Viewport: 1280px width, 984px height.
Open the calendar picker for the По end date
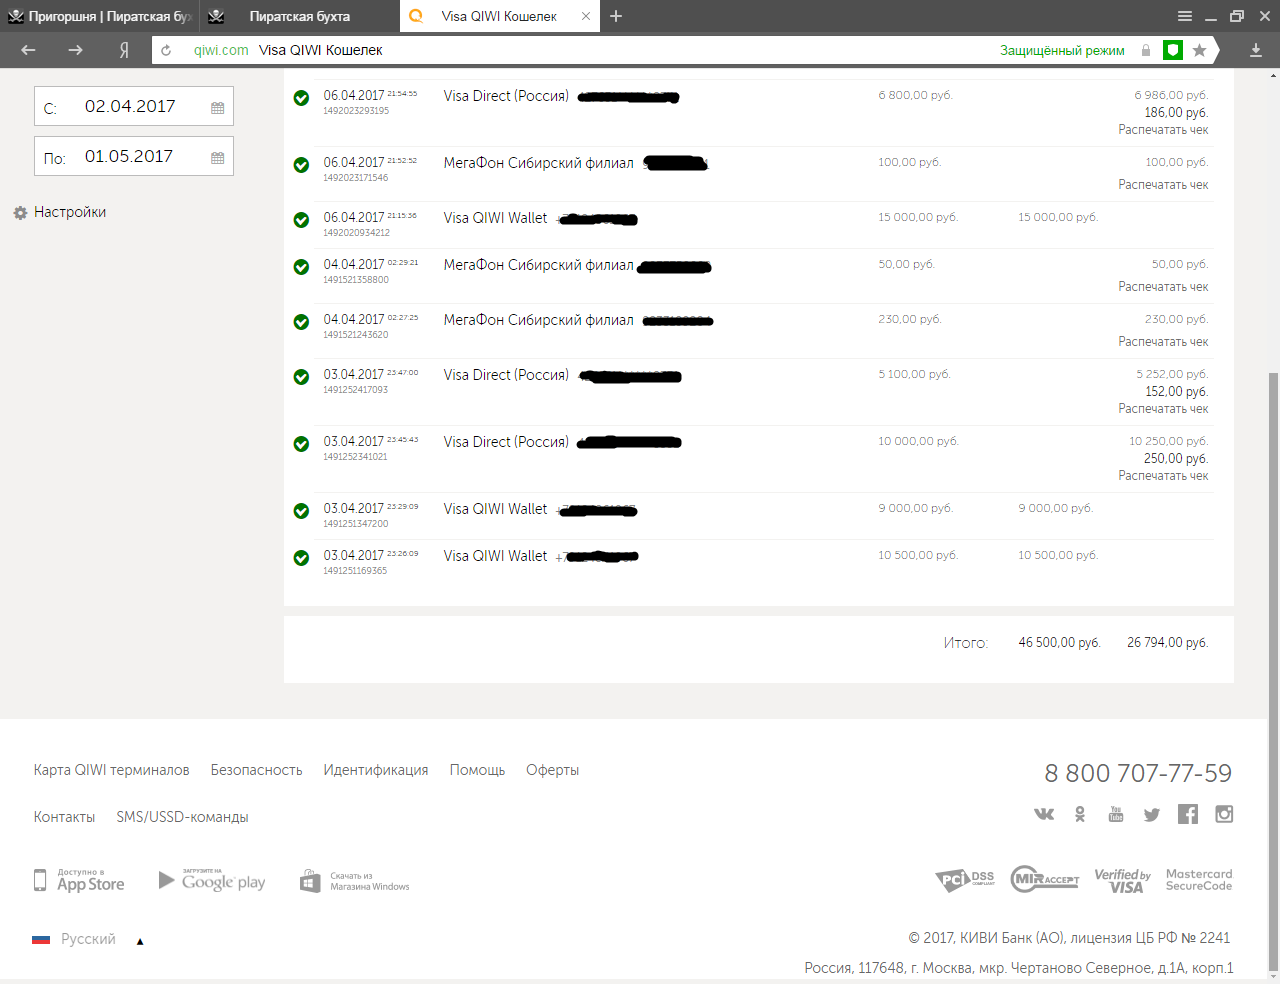[x=217, y=158]
